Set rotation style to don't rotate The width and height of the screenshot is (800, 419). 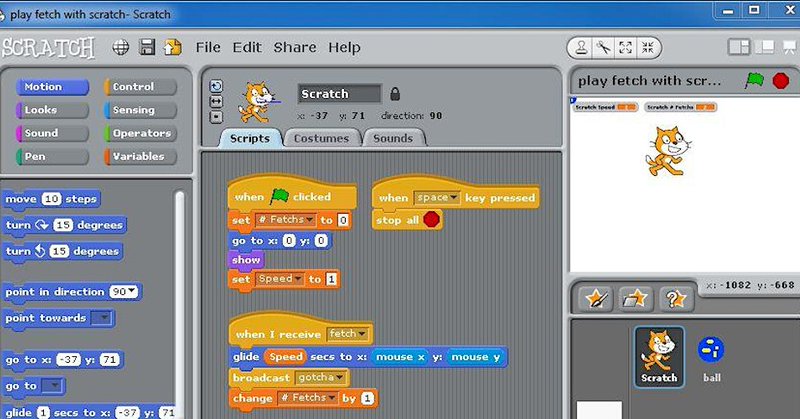pyautogui.click(x=216, y=117)
